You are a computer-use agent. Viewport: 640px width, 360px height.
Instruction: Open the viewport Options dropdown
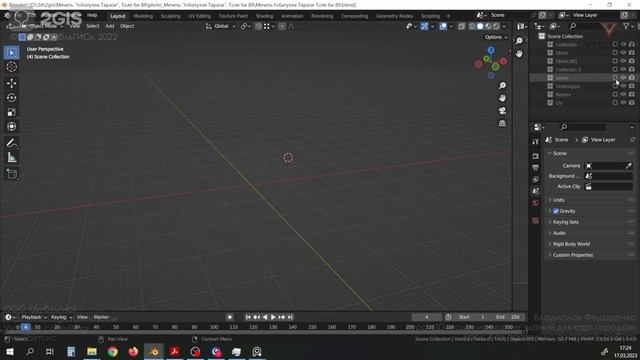[x=496, y=37]
